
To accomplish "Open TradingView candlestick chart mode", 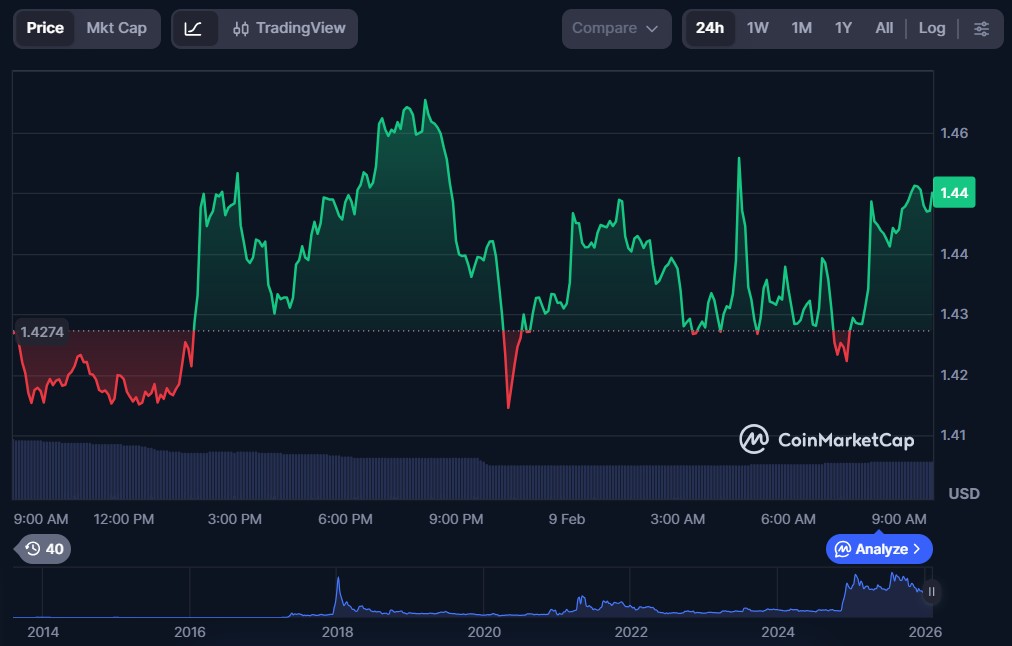I will point(287,29).
